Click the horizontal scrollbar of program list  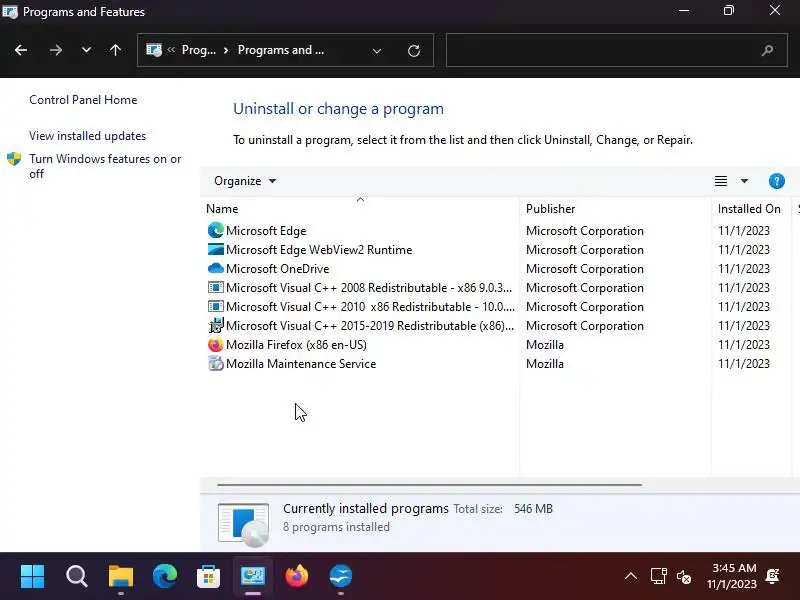point(429,485)
